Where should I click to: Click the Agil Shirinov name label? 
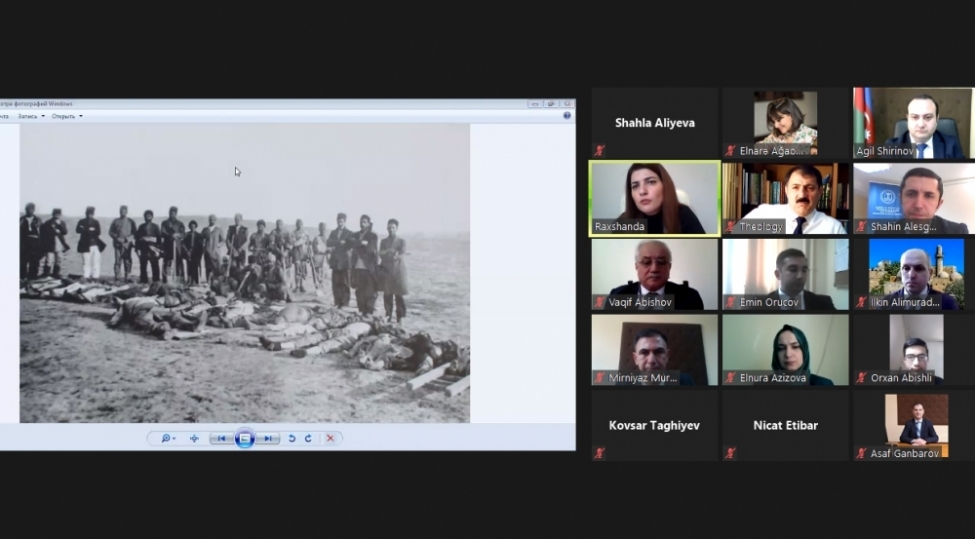(x=885, y=151)
